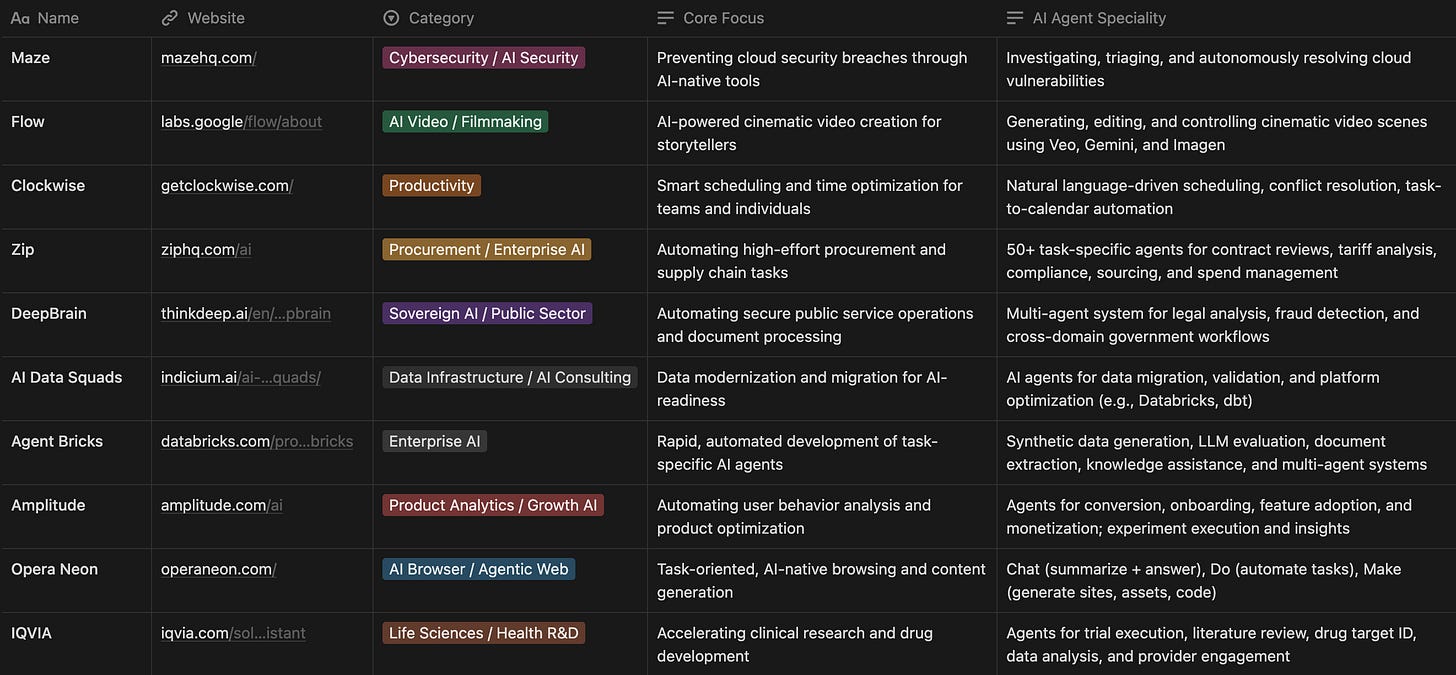Image resolution: width=1456 pixels, height=675 pixels.
Task: Open the iqvia.com website link
Action: [233, 634]
